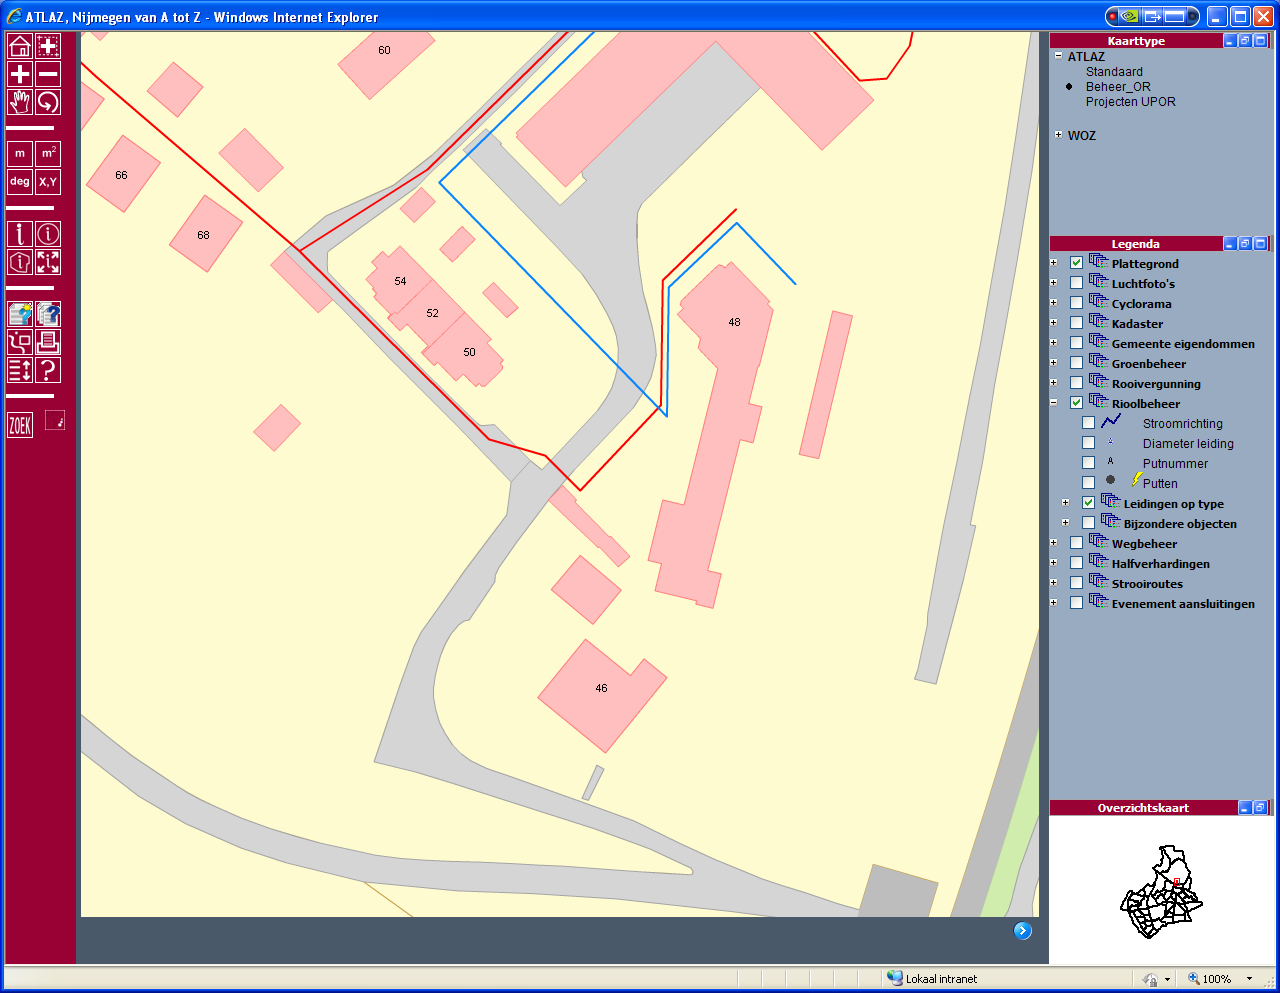
Task: Uncheck the Plattegrond layer checkbox
Action: [x=1076, y=263]
